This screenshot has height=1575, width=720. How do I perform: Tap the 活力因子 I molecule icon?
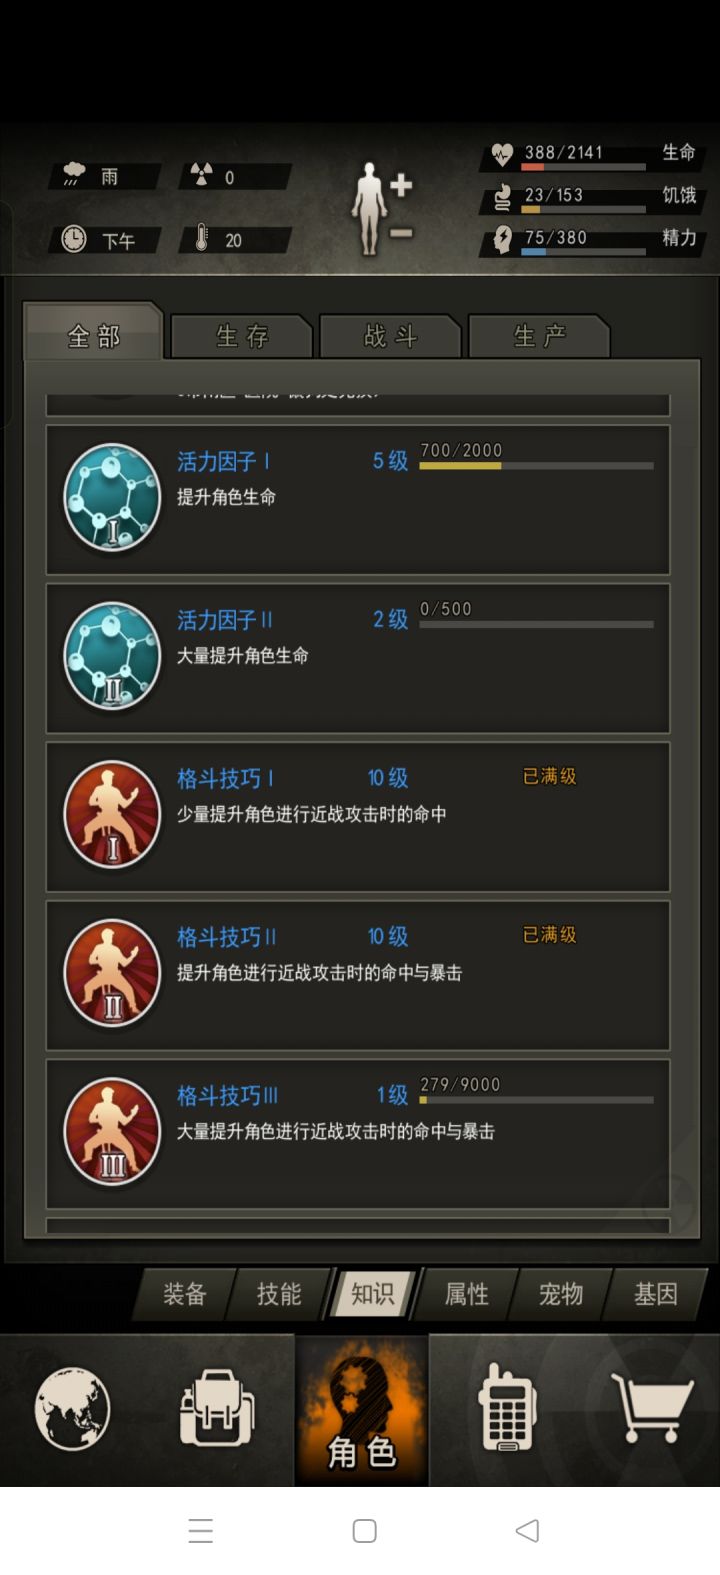tap(112, 498)
